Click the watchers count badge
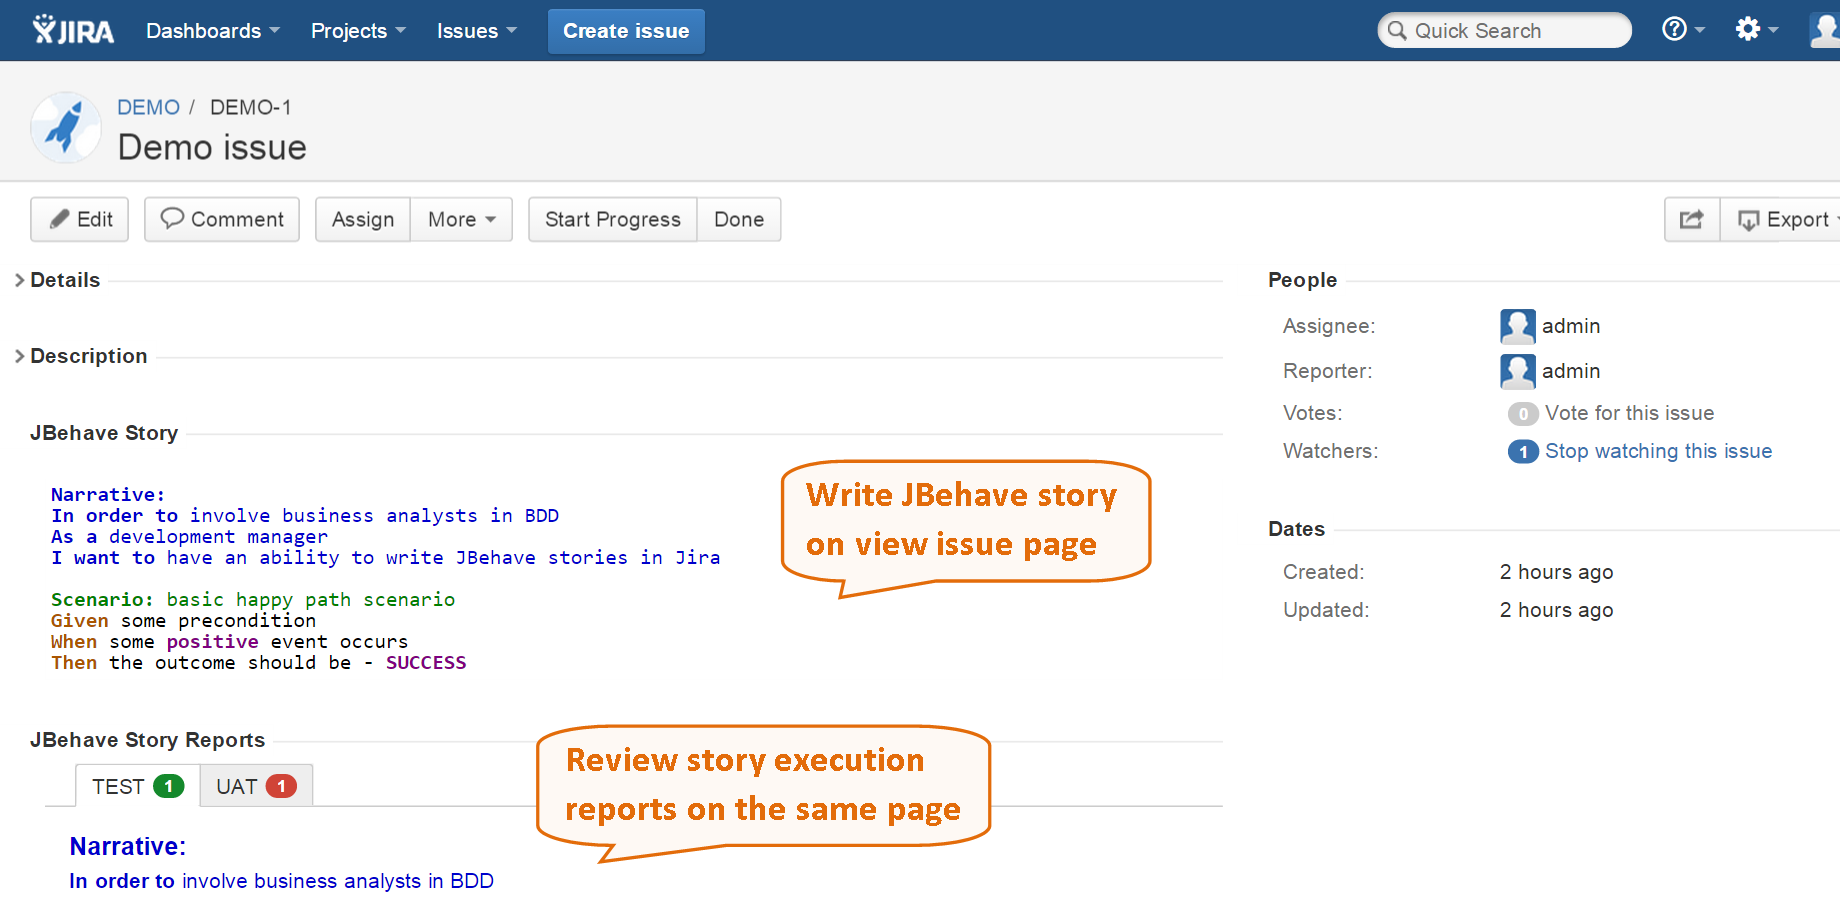The height and width of the screenshot is (900, 1840). pyautogui.click(x=1523, y=451)
